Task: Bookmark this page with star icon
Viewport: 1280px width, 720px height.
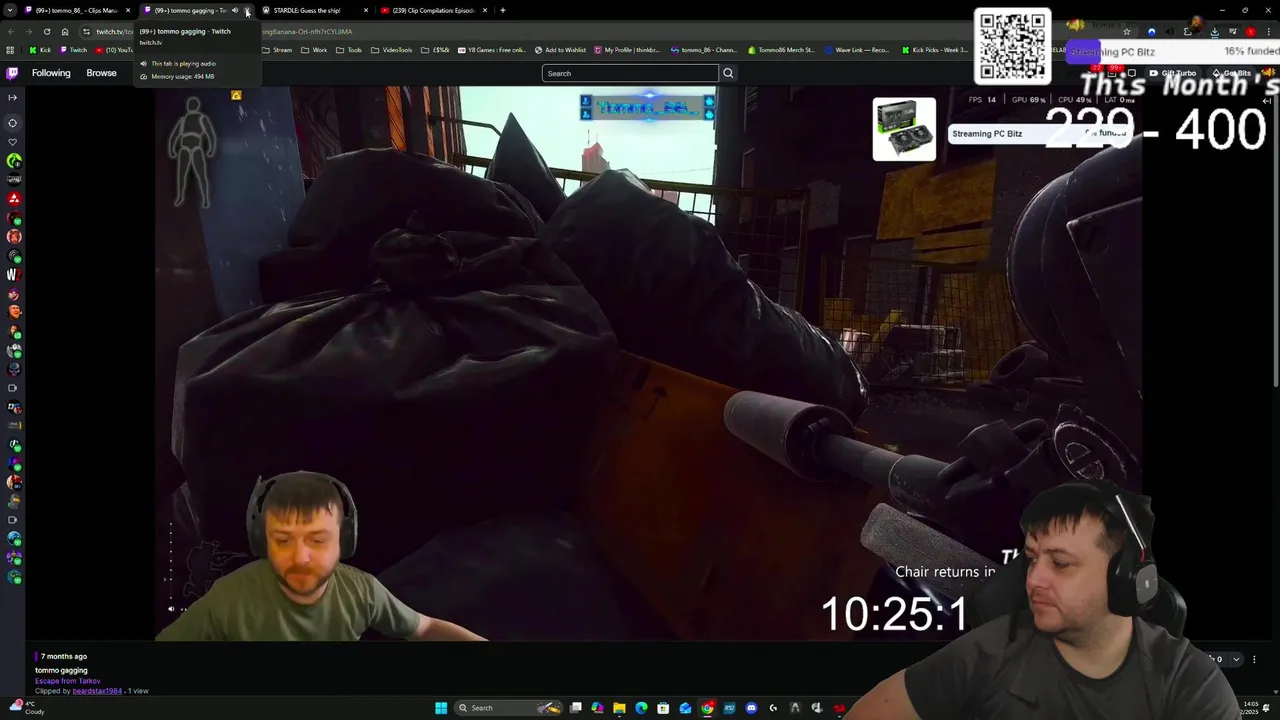Action: pos(1127,31)
